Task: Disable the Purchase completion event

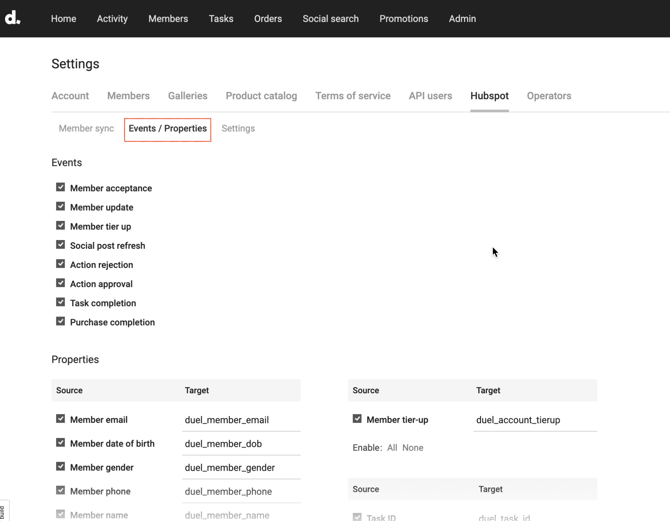Action: pos(61,321)
